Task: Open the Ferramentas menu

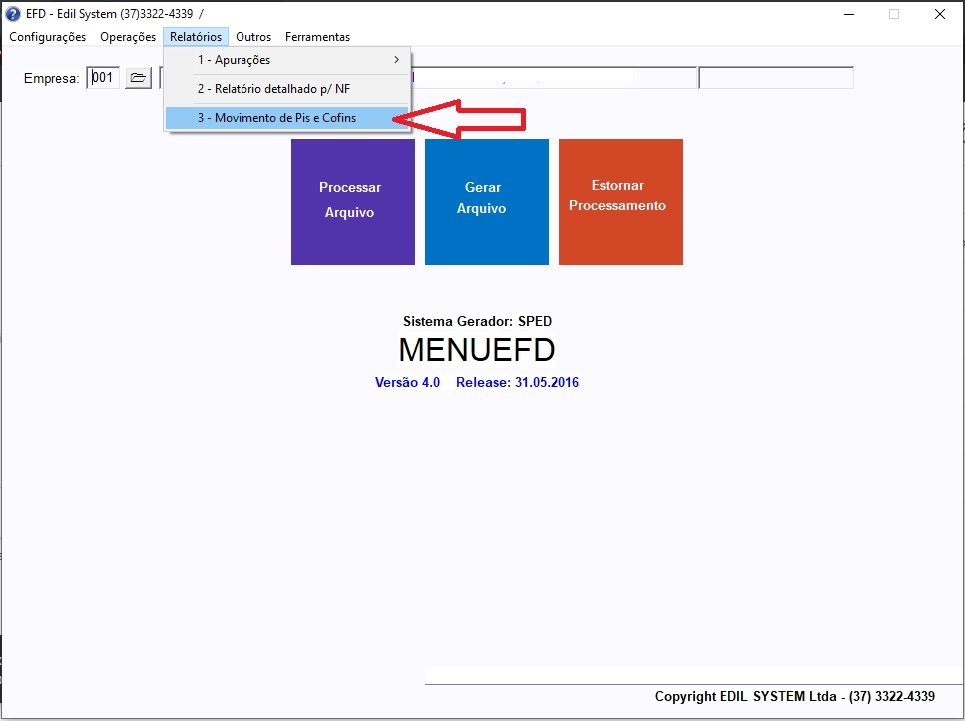Action: (x=317, y=37)
